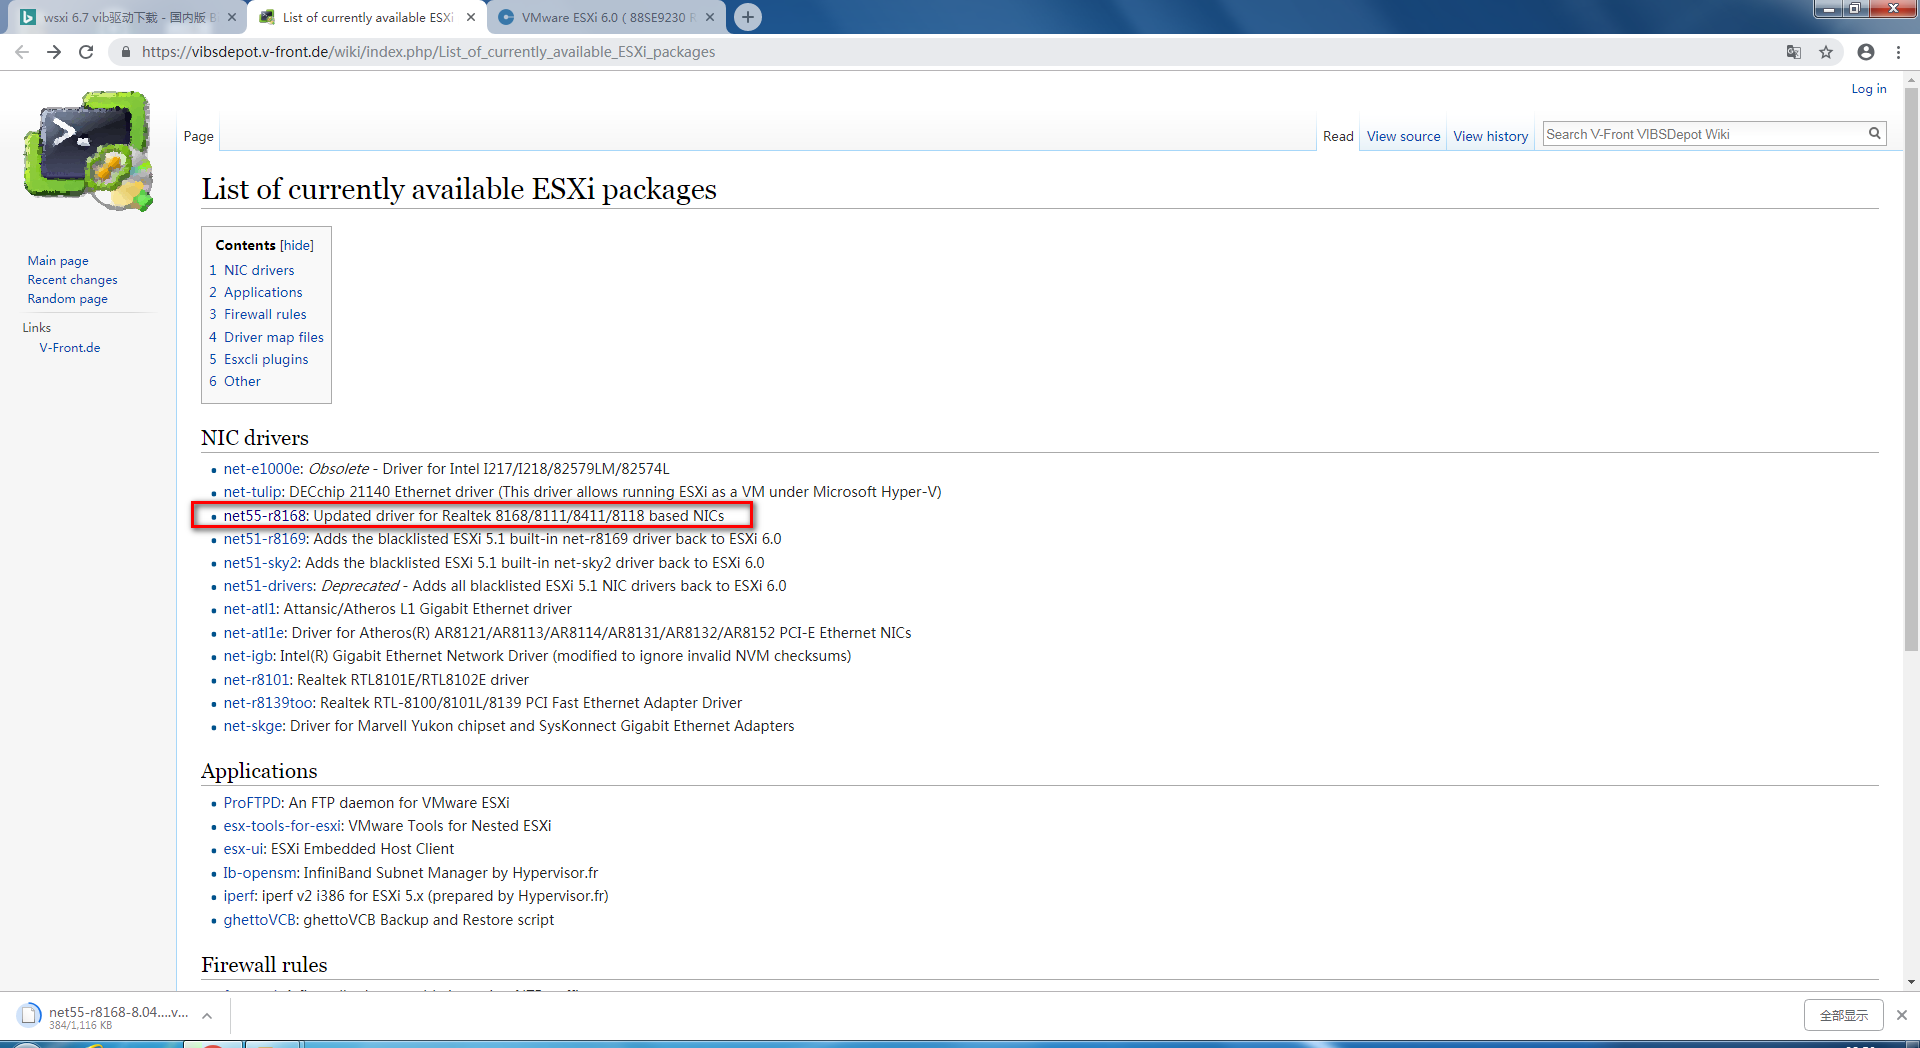Viewport: 1920px width, 1048px height.
Task: Open the net-r8139too driver link
Action: (268, 703)
